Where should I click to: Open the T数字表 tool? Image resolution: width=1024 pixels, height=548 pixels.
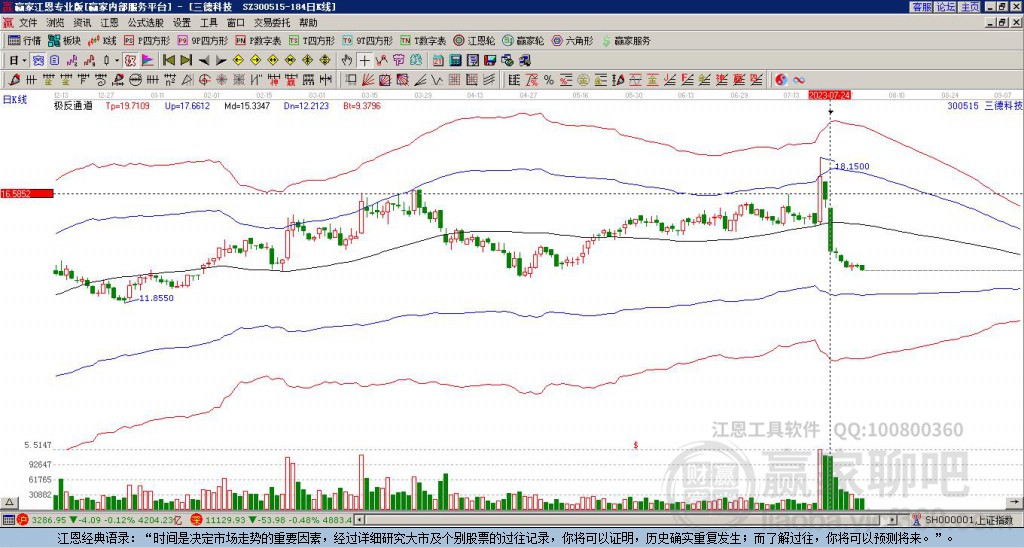click(423, 40)
